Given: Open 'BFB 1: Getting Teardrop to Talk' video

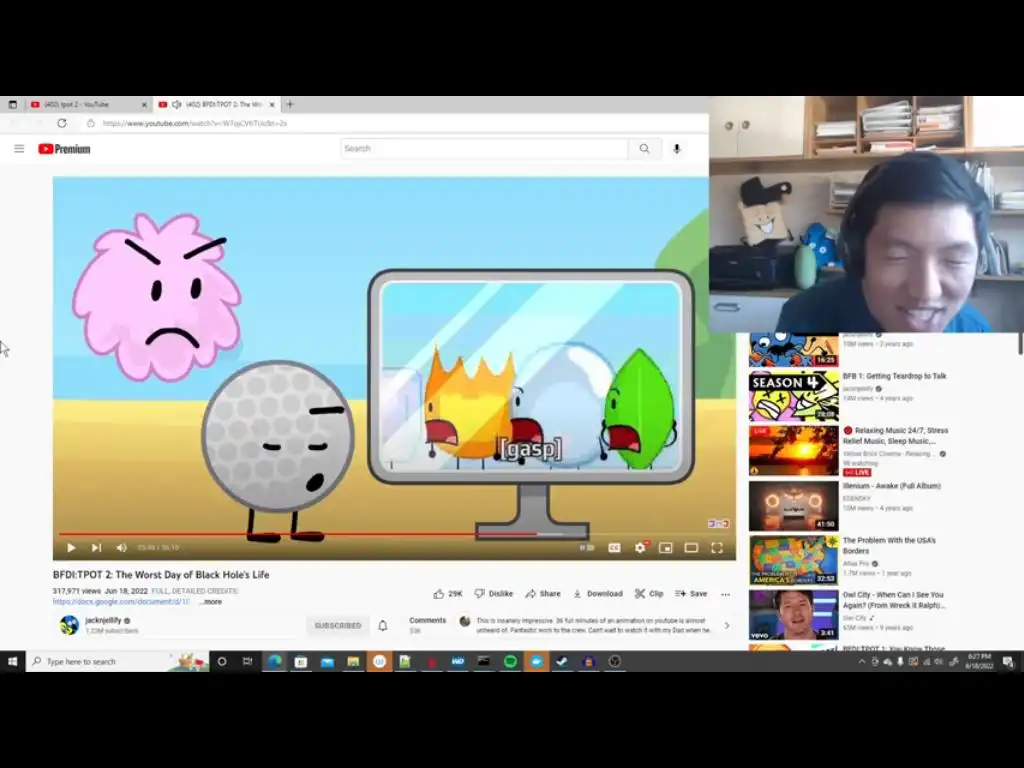Looking at the screenshot, I should click(894, 376).
